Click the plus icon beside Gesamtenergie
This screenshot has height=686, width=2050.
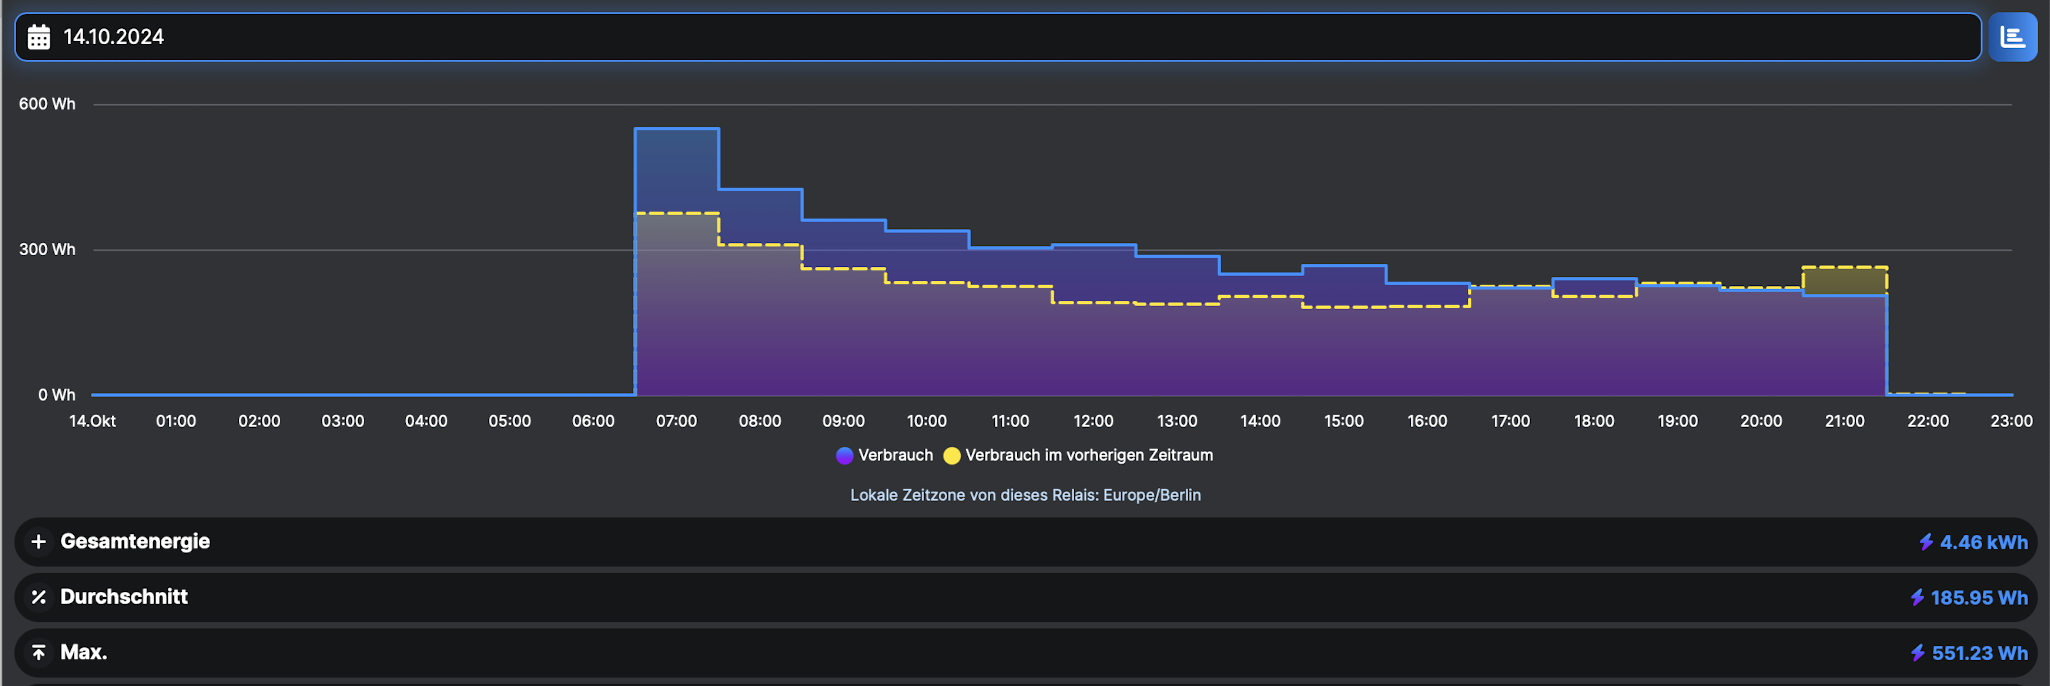coord(39,542)
